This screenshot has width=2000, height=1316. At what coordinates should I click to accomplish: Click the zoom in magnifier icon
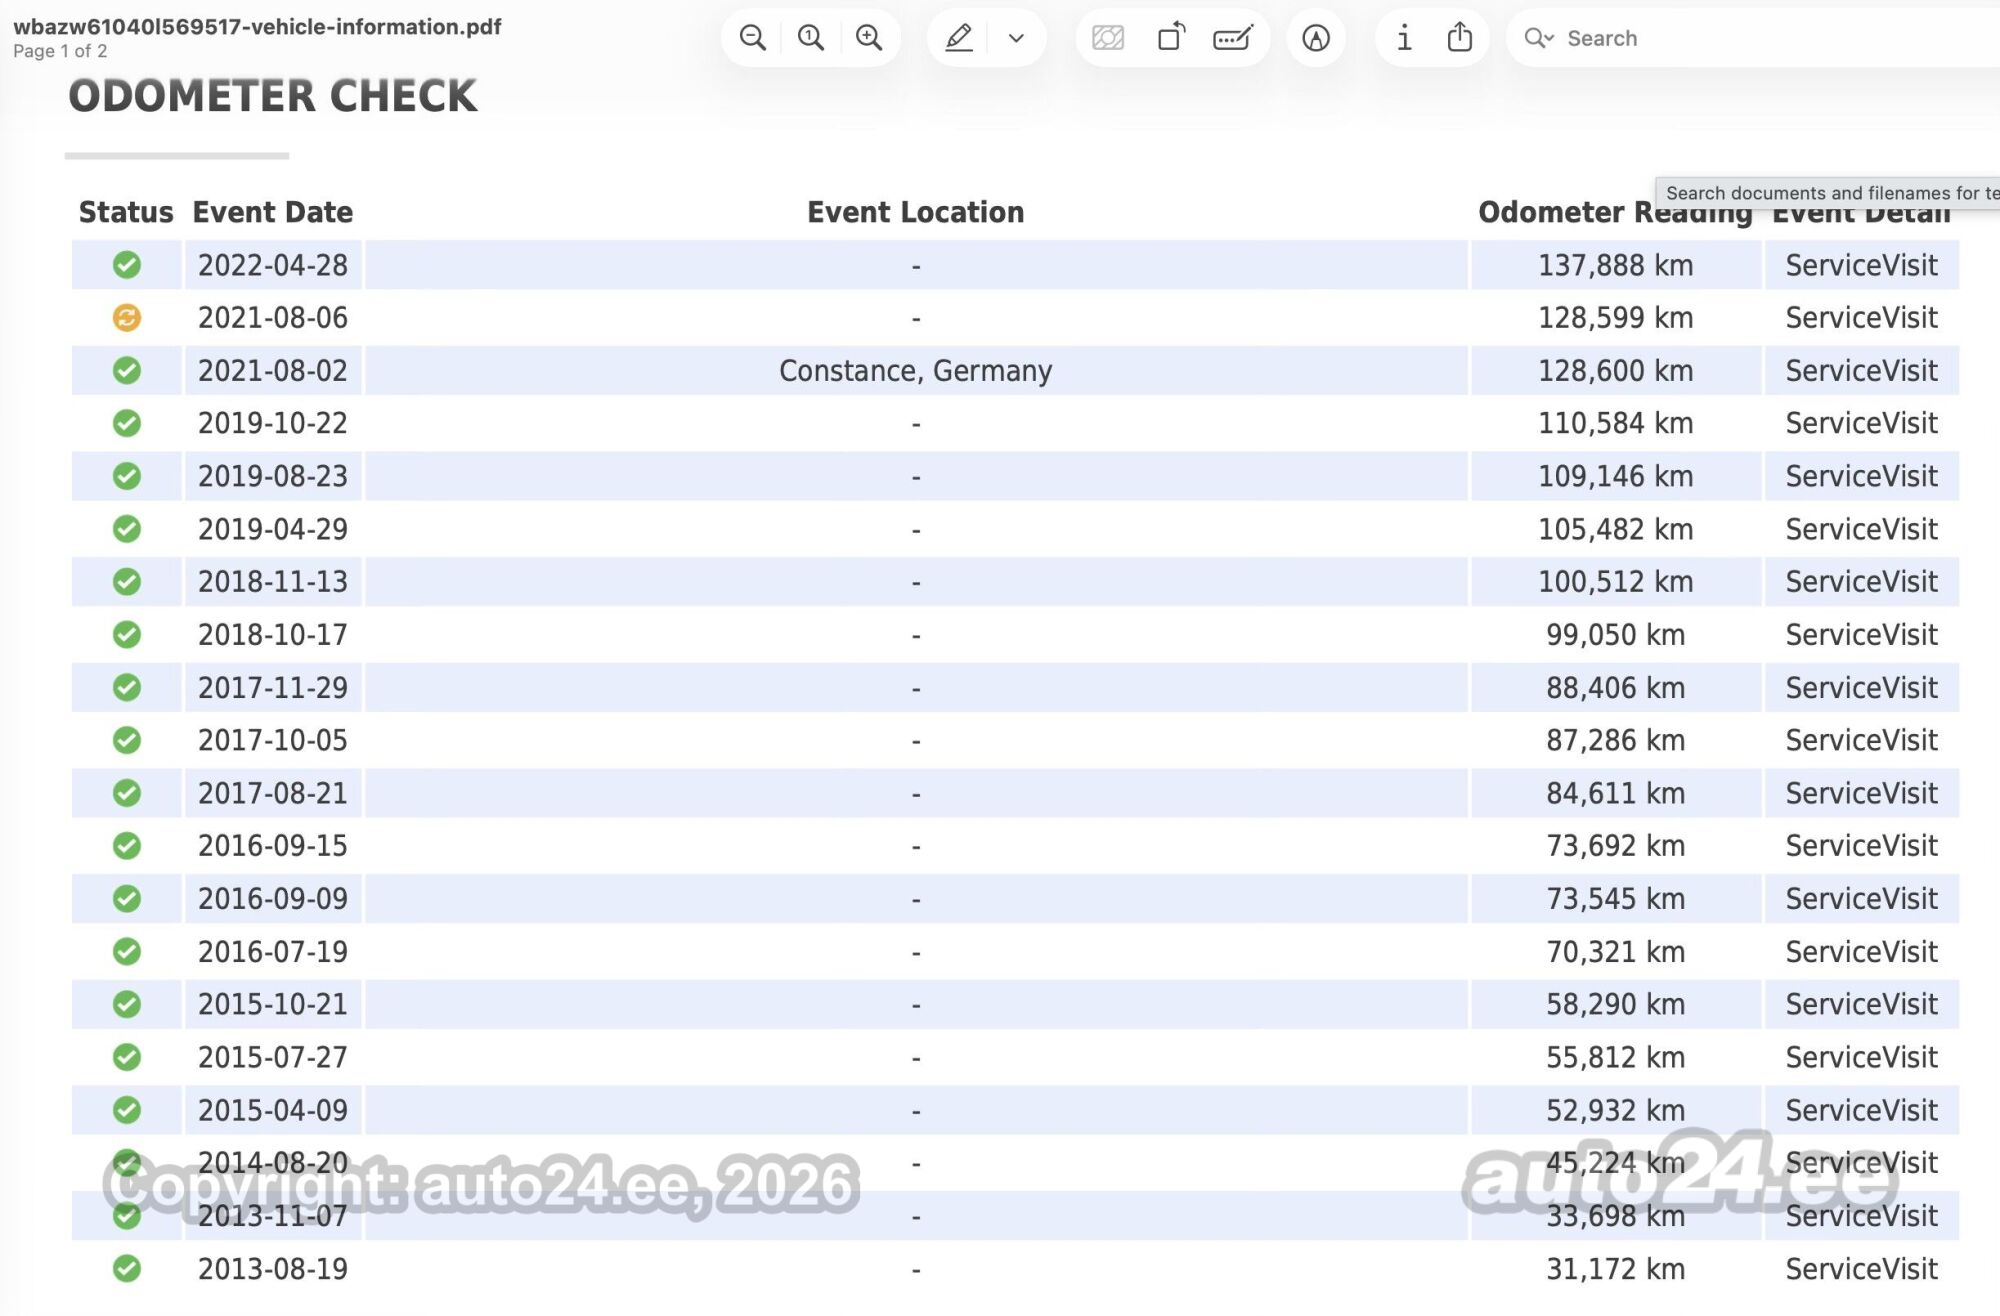[869, 38]
